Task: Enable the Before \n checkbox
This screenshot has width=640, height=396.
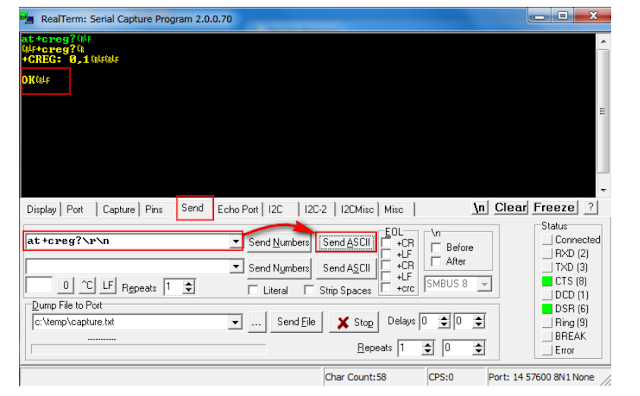Action: (436, 248)
